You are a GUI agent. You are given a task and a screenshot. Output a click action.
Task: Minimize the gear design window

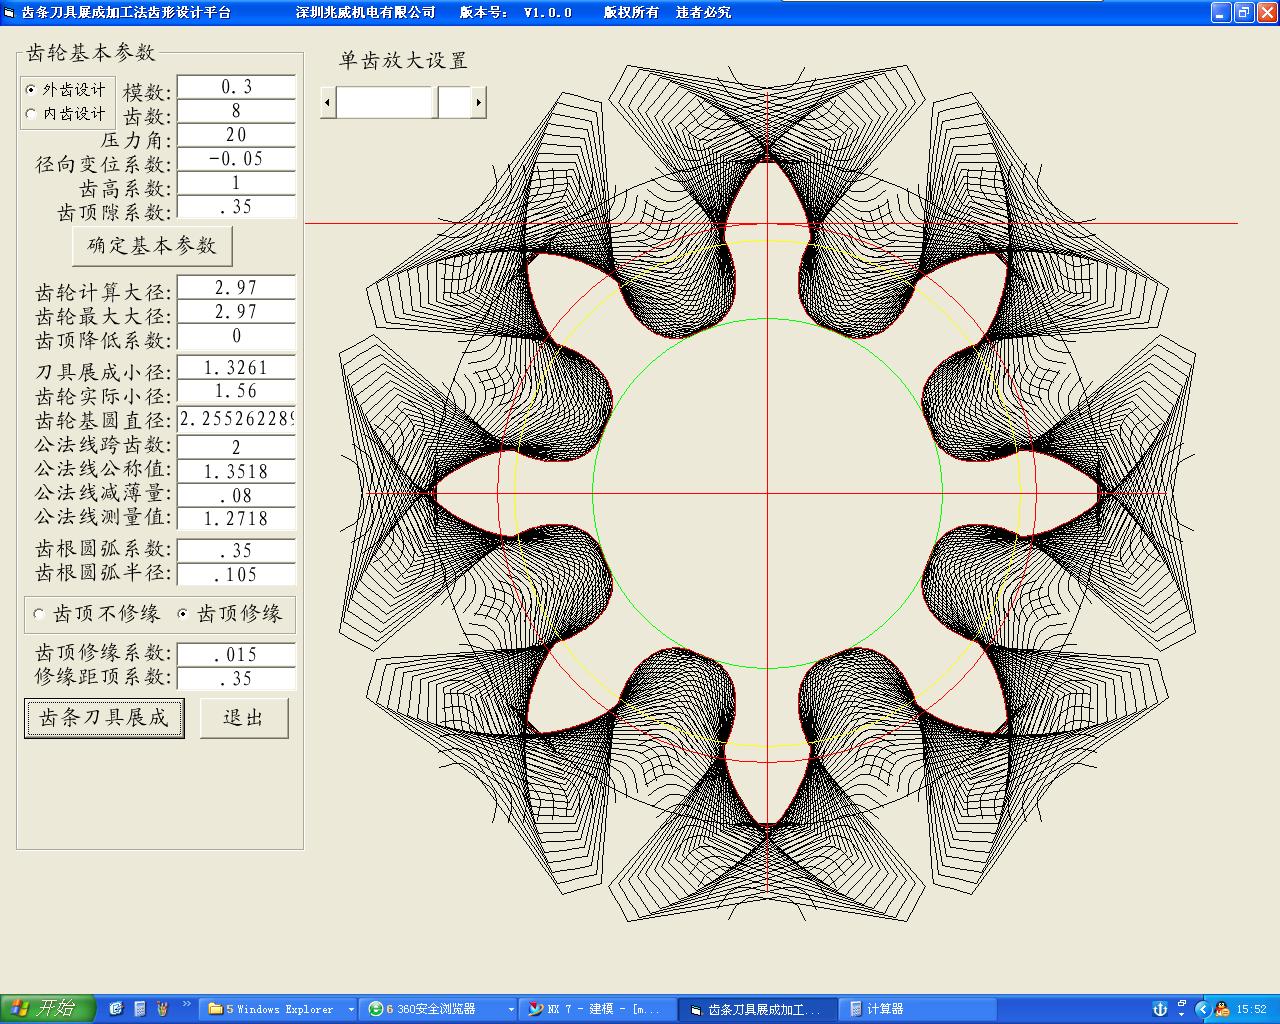click(1221, 12)
